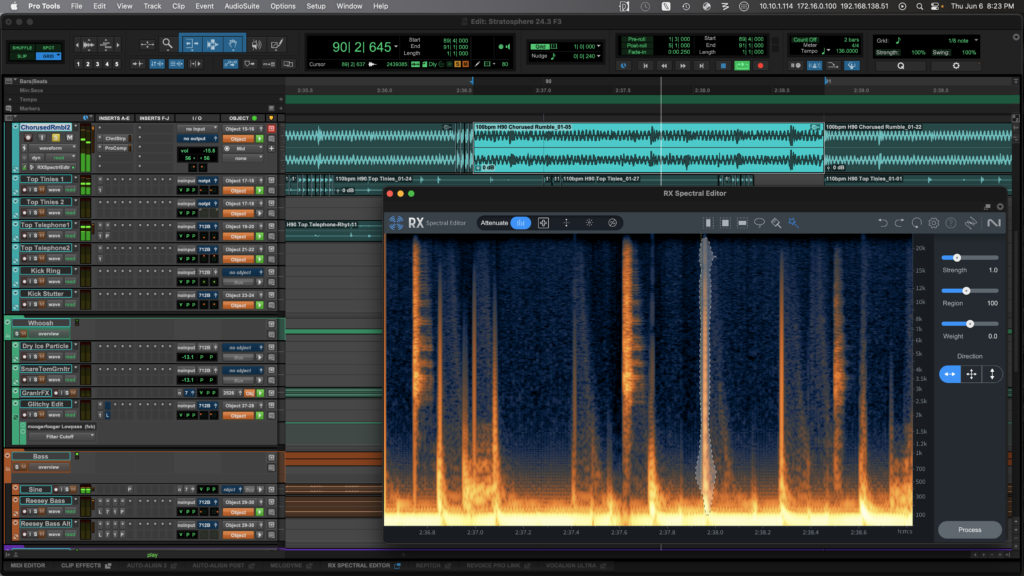Select the horizontal Direction option
The width and height of the screenshot is (1024, 576).
[950, 374]
